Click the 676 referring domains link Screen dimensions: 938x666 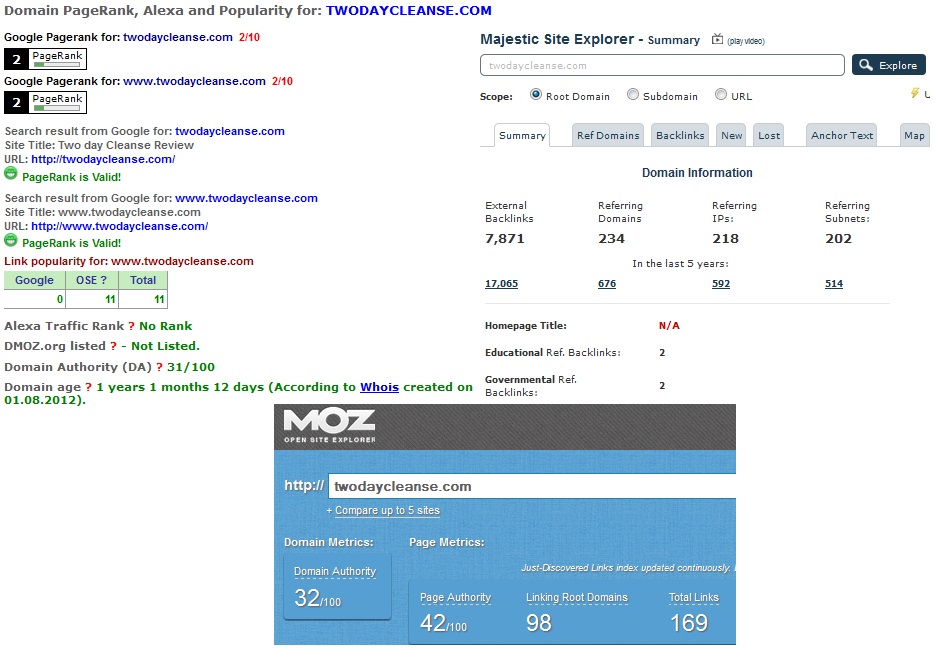pyautogui.click(x=607, y=284)
